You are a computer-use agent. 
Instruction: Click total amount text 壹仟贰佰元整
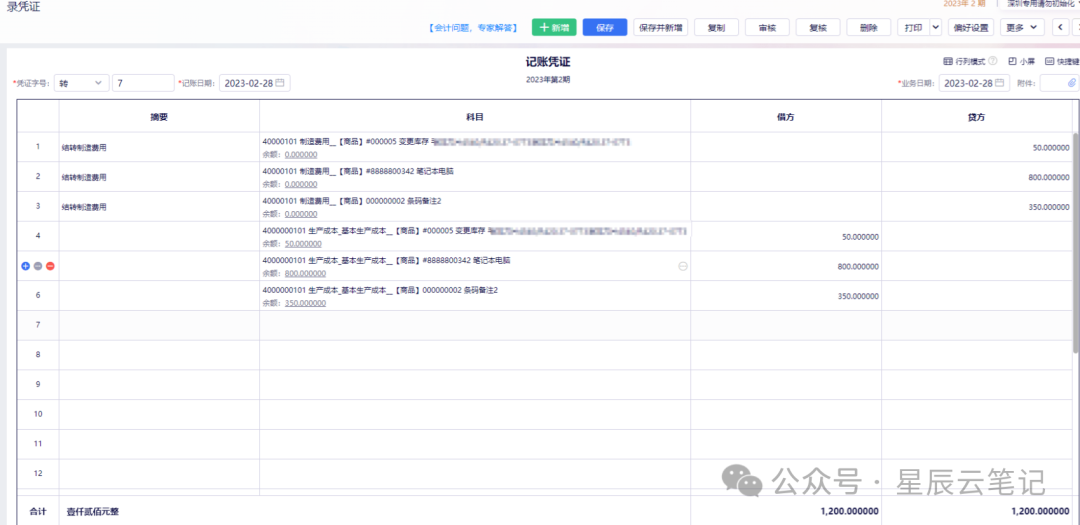[92, 511]
